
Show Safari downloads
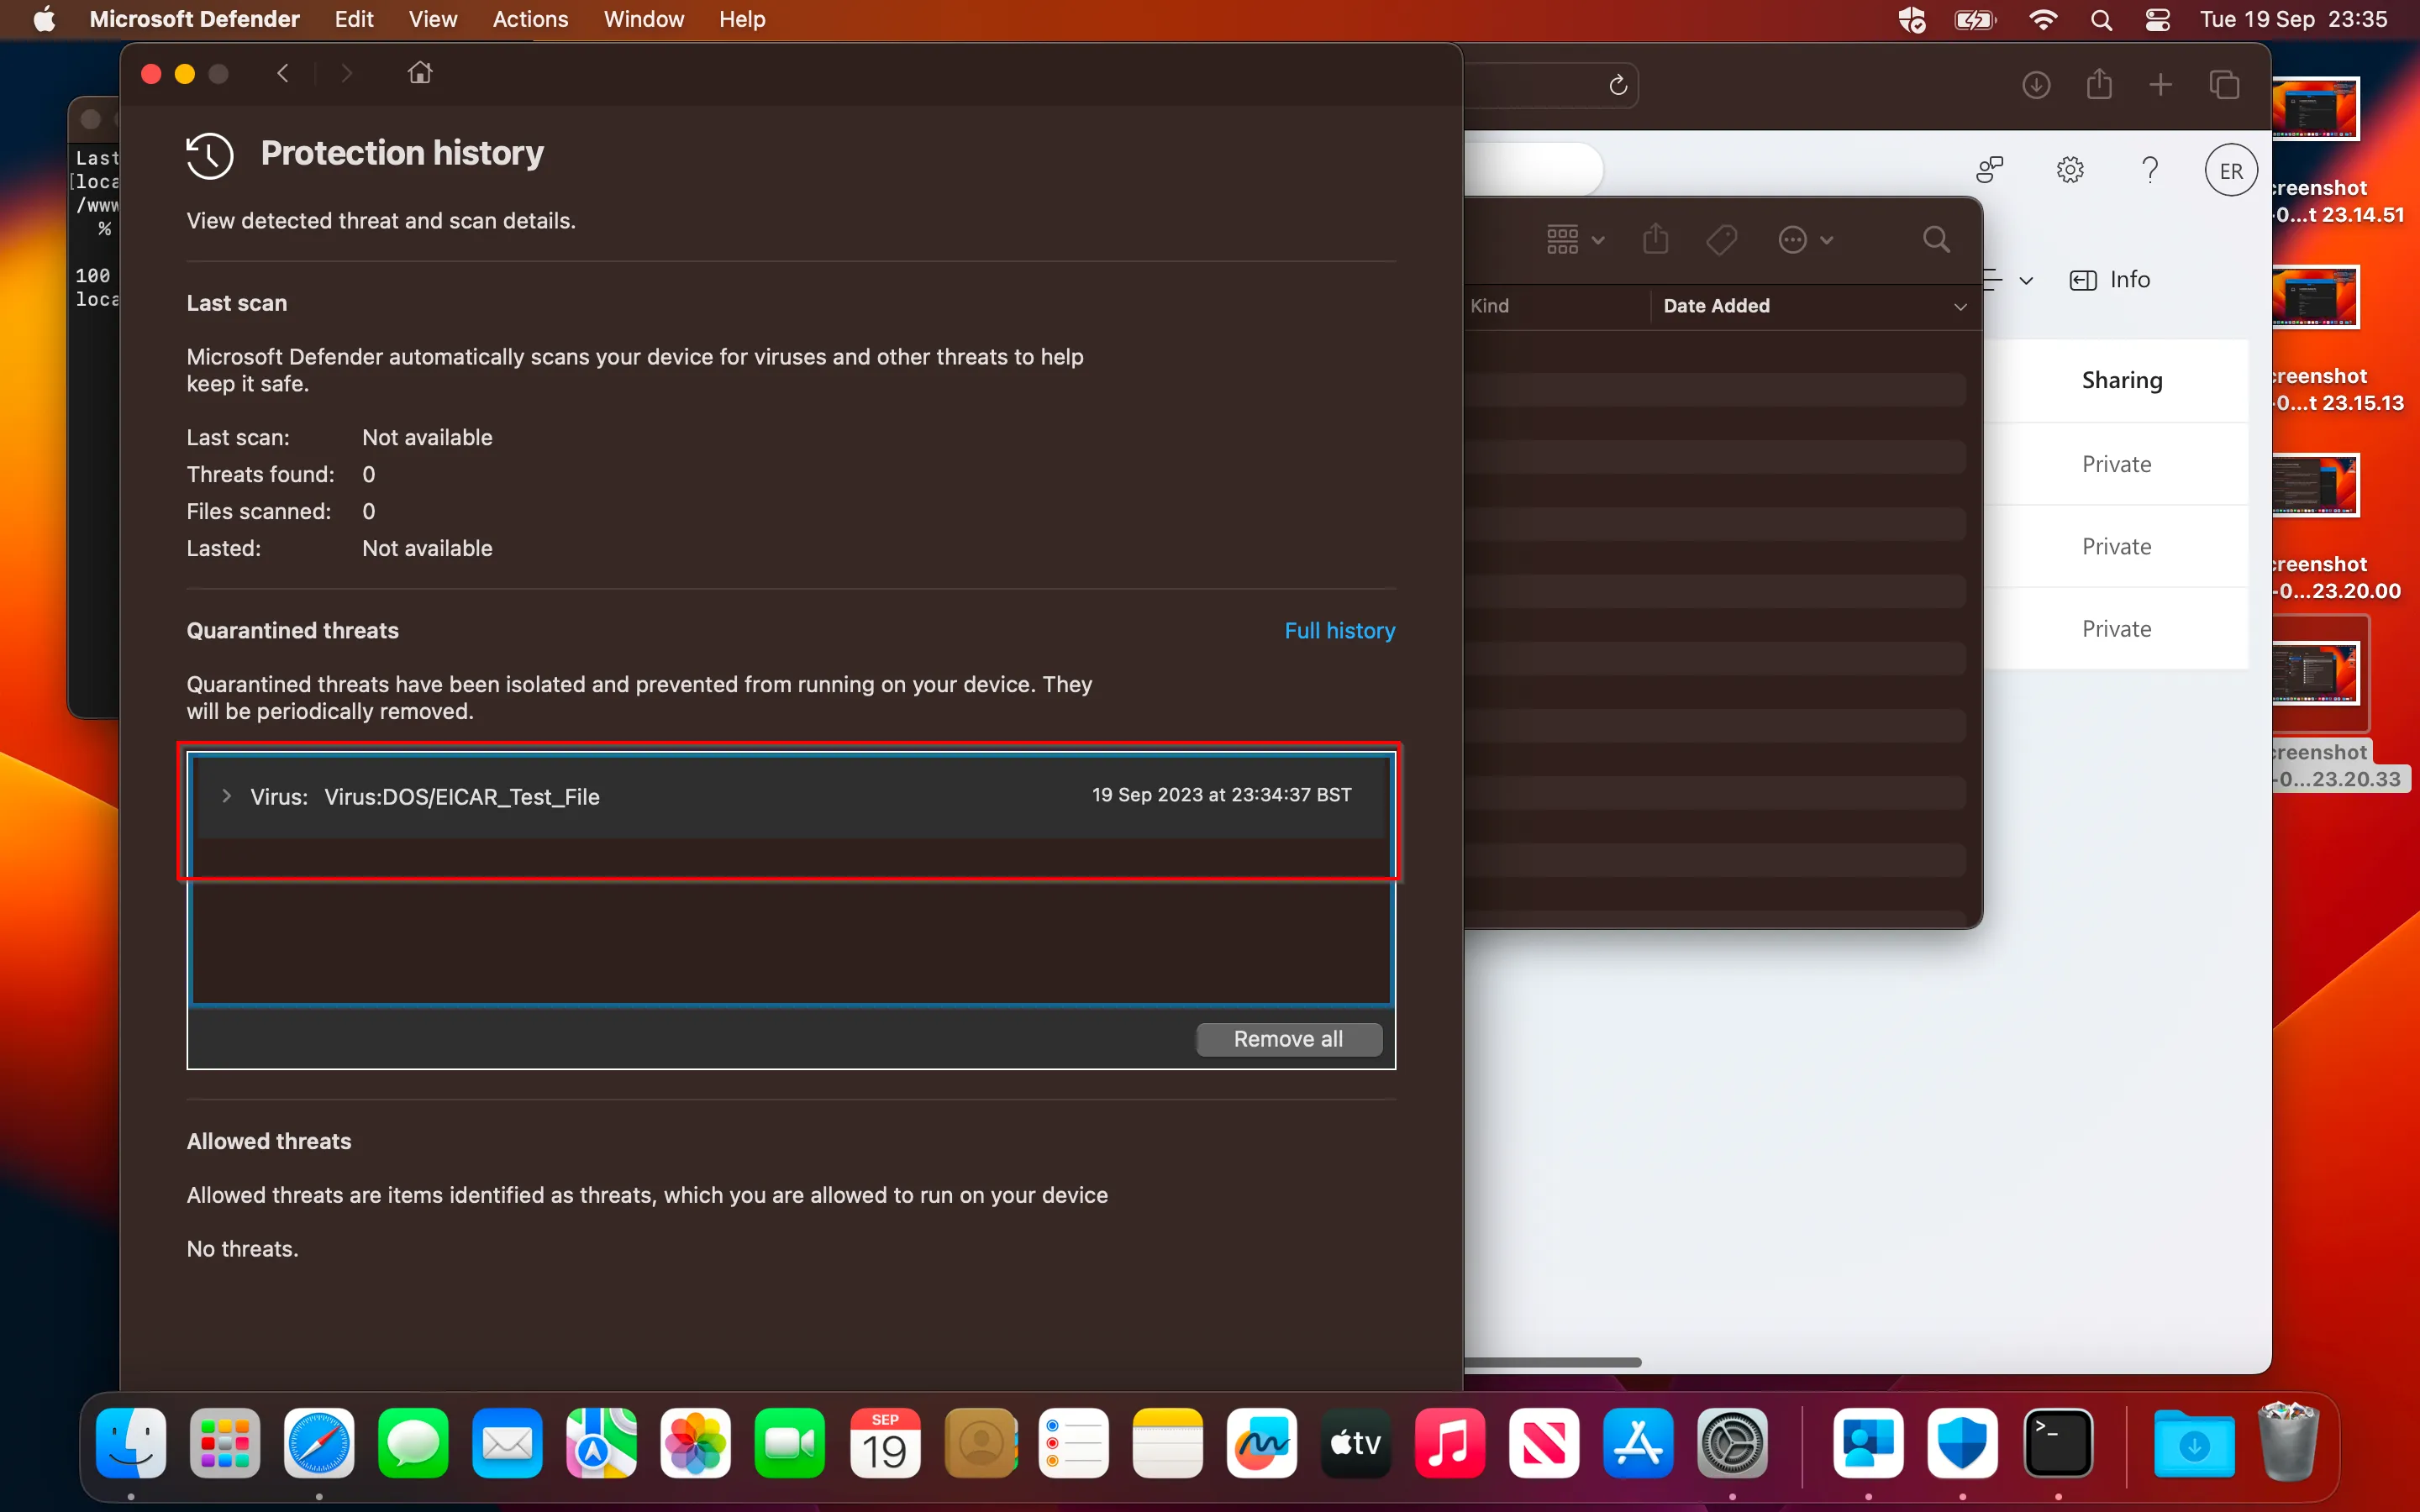point(2036,85)
